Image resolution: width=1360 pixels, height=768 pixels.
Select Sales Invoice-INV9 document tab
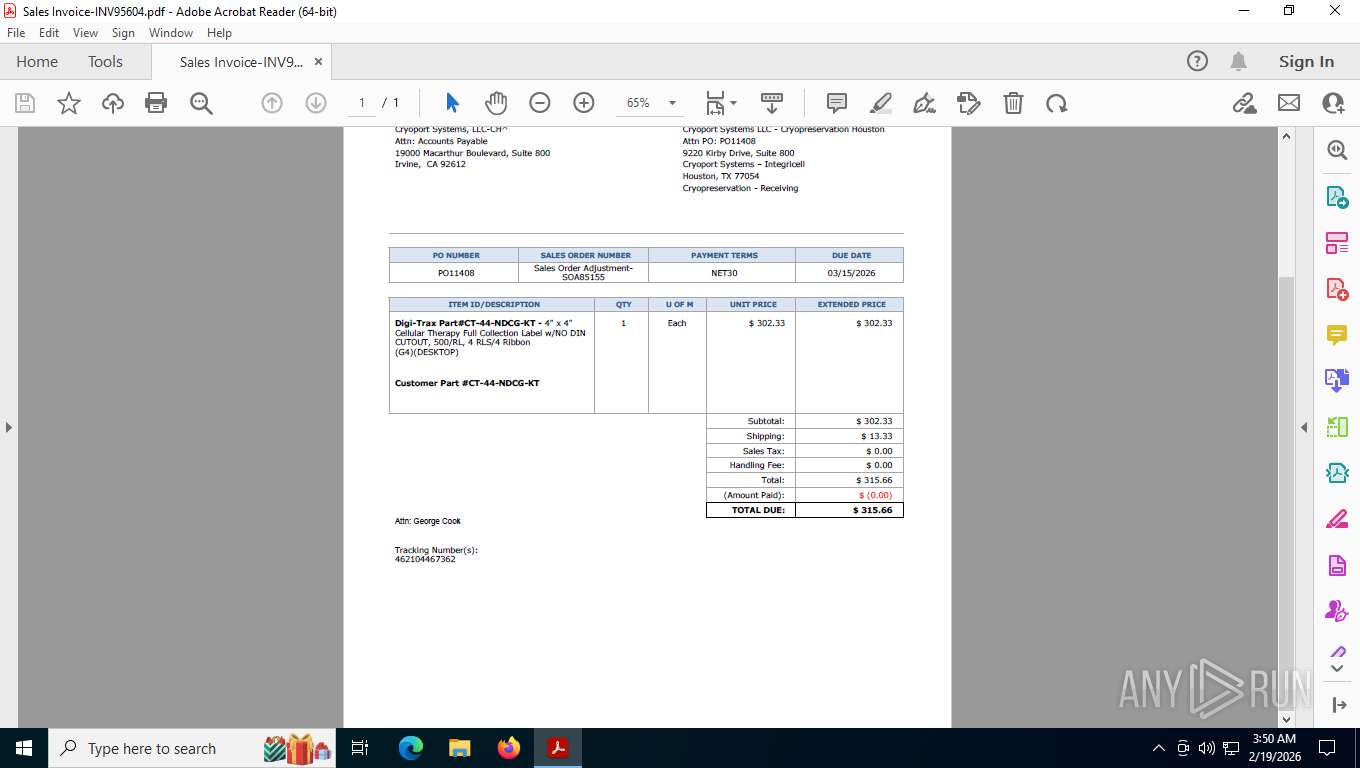[241, 62]
